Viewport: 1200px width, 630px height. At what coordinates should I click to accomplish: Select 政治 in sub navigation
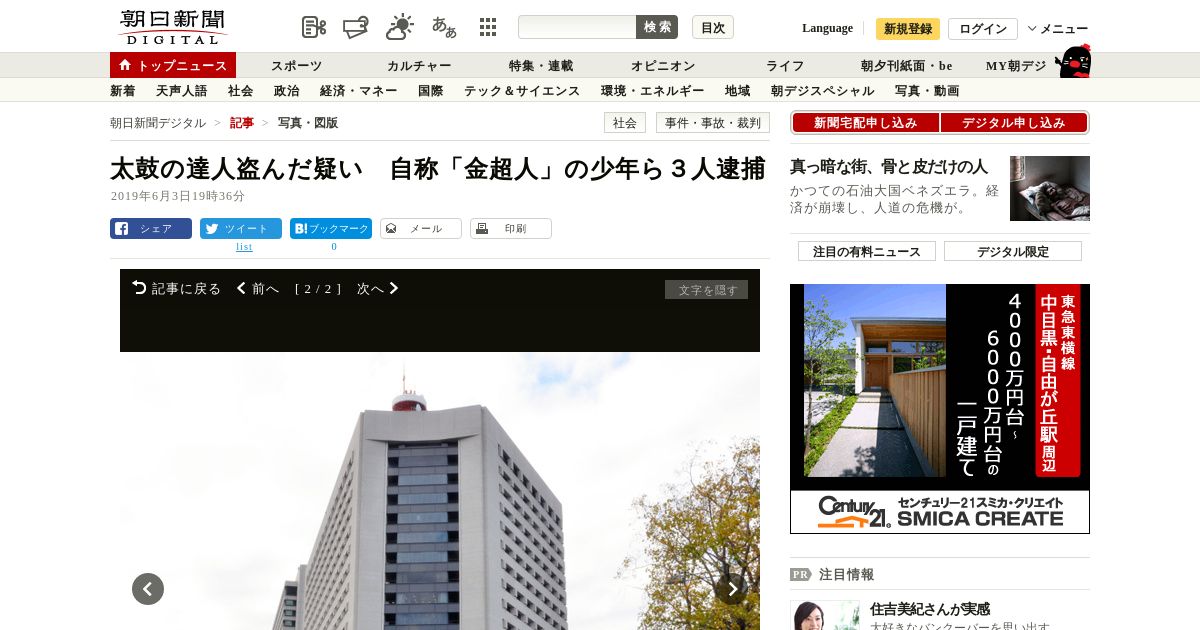287,90
